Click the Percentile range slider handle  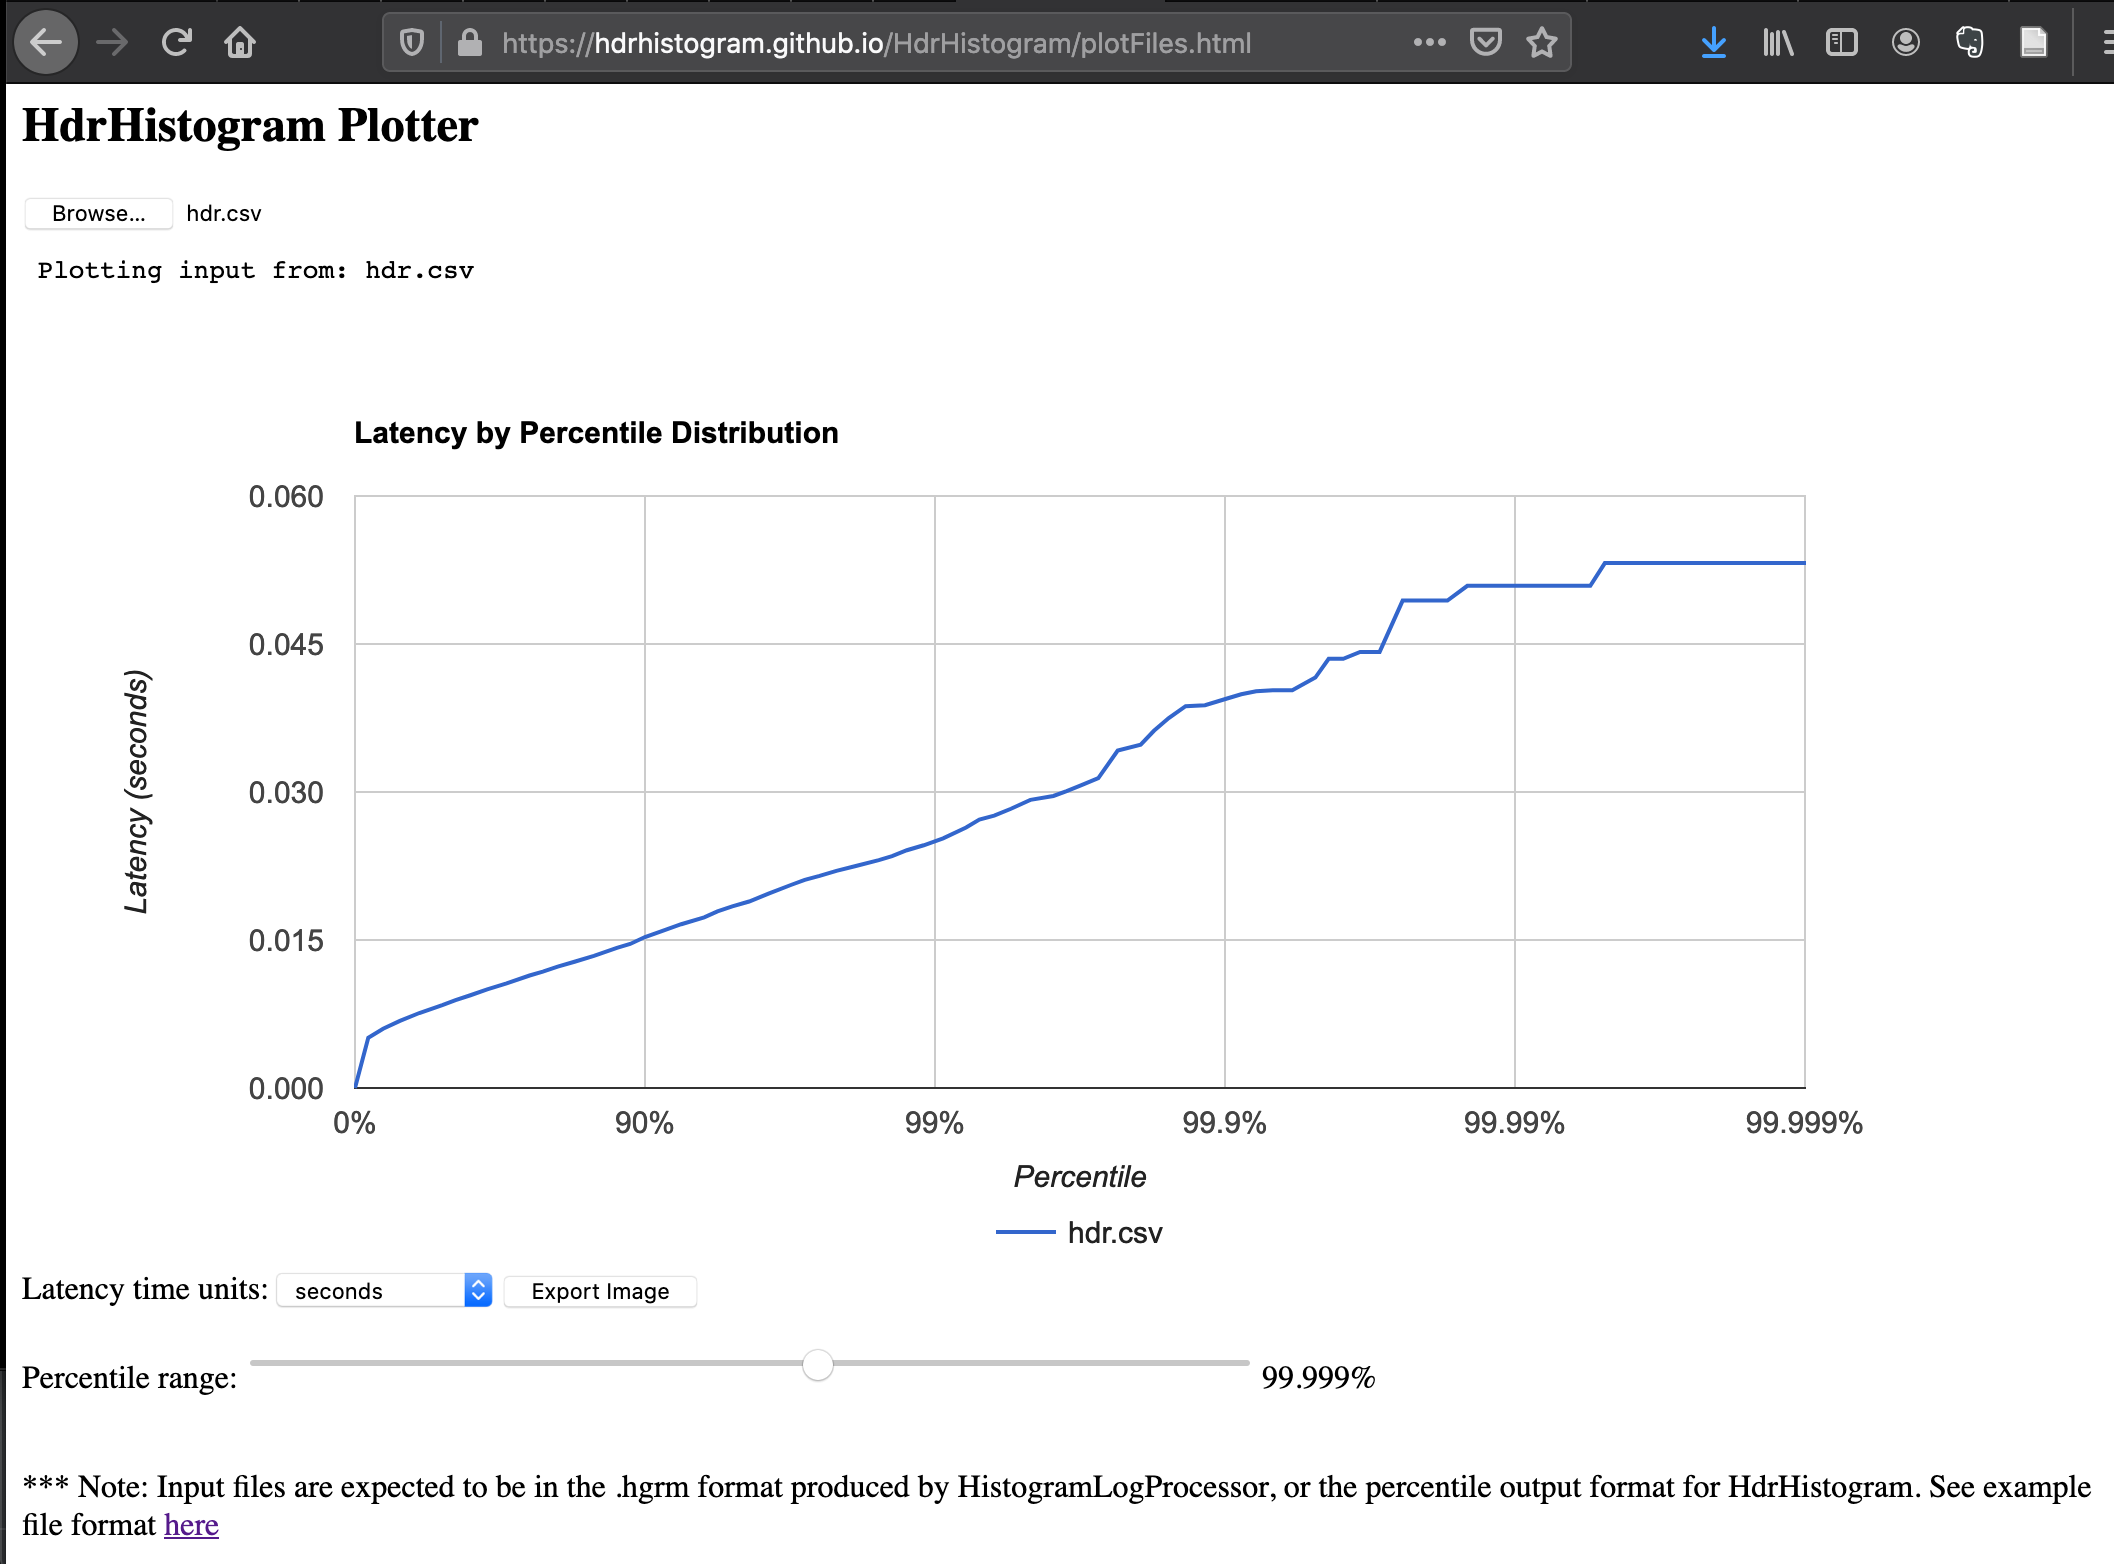pyautogui.click(x=817, y=1364)
